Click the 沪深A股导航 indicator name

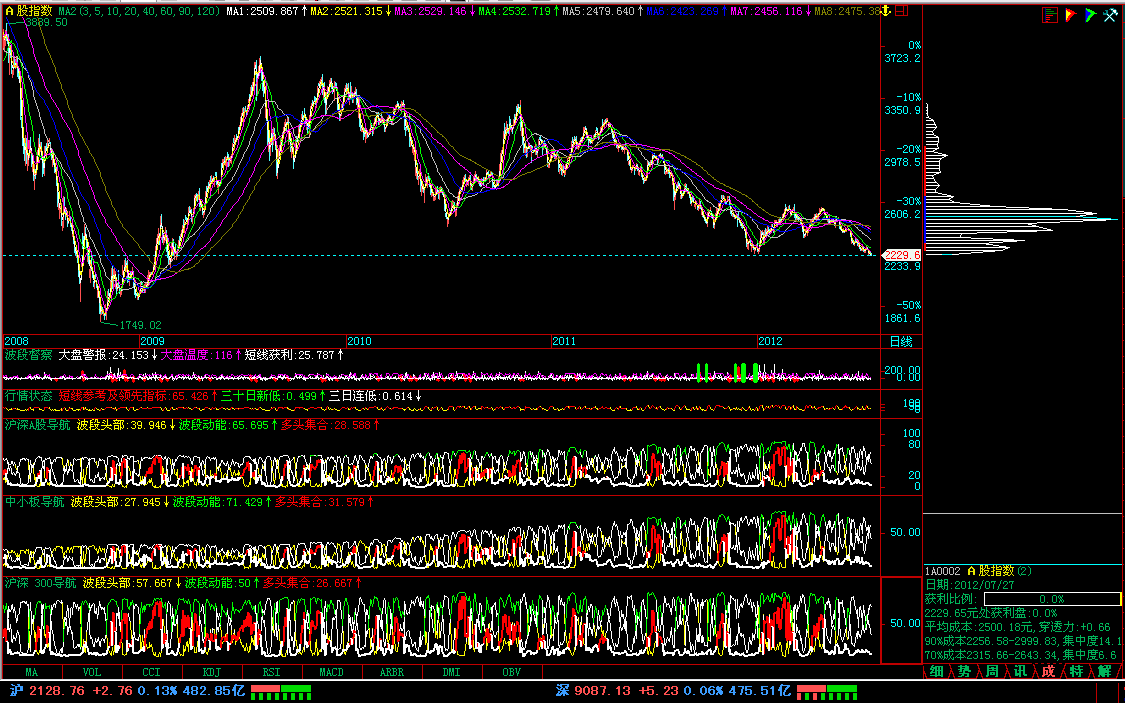point(38,425)
